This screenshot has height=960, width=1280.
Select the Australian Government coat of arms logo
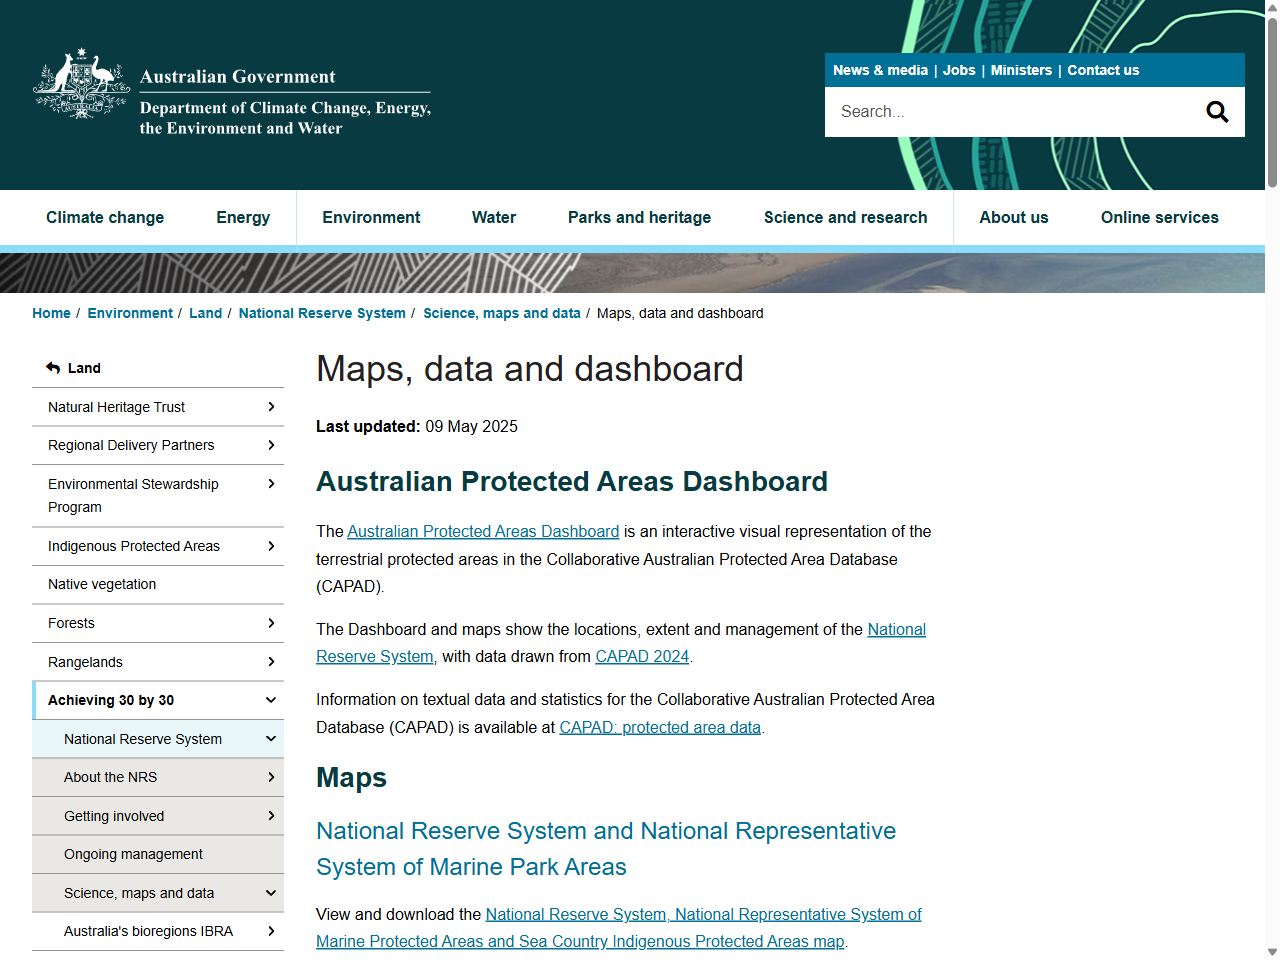click(x=81, y=83)
